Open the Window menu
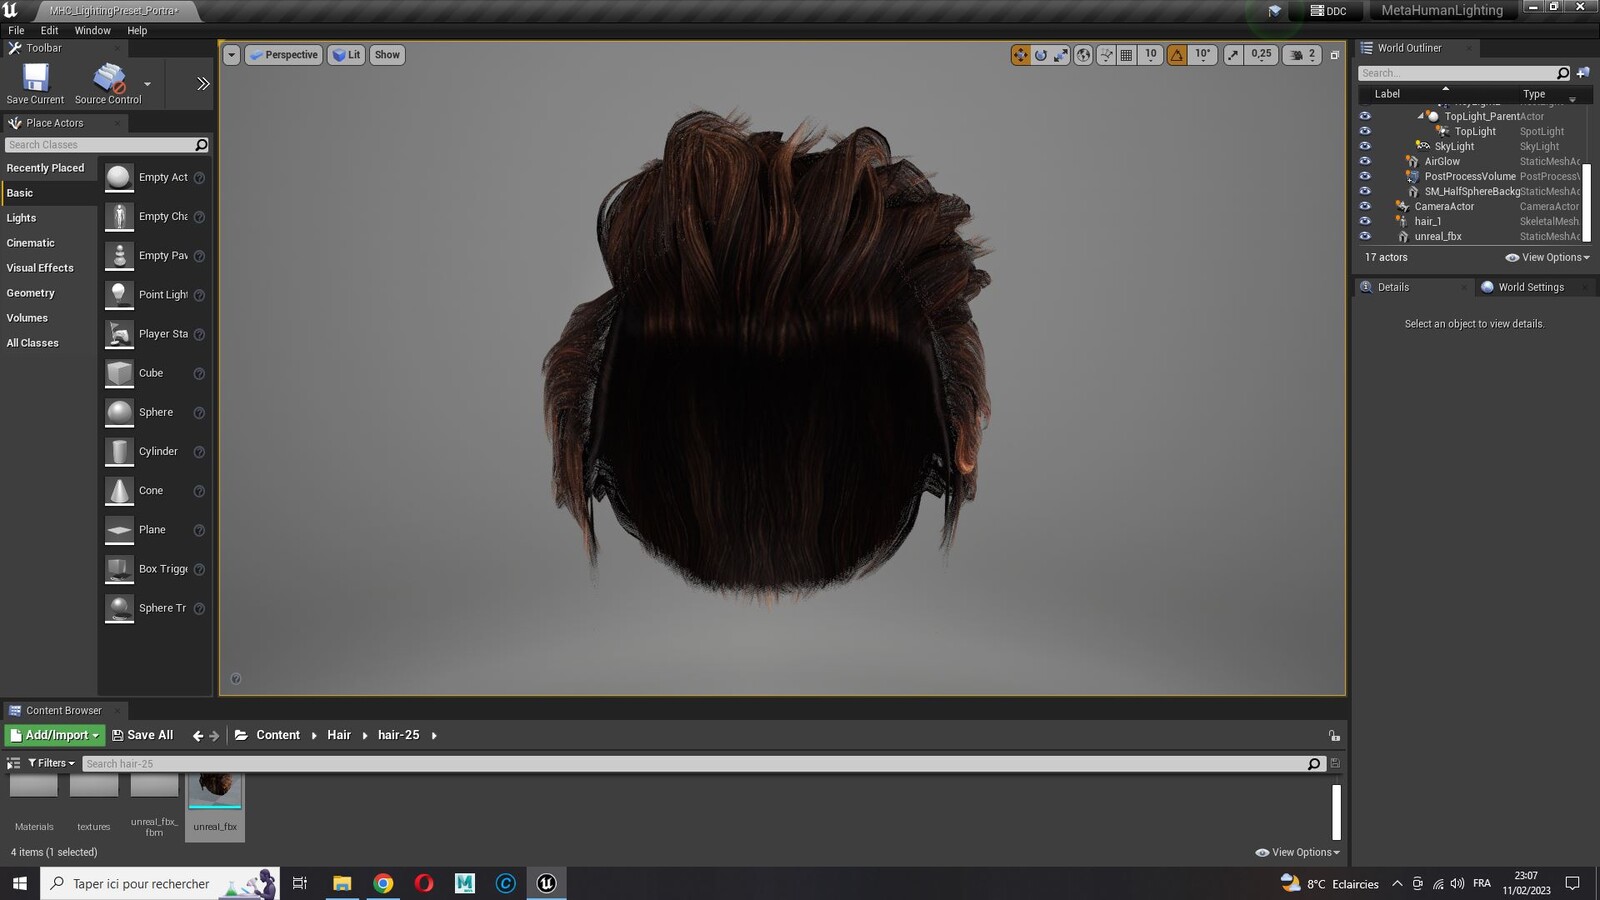Screen dimensions: 1600x900 pos(92,31)
